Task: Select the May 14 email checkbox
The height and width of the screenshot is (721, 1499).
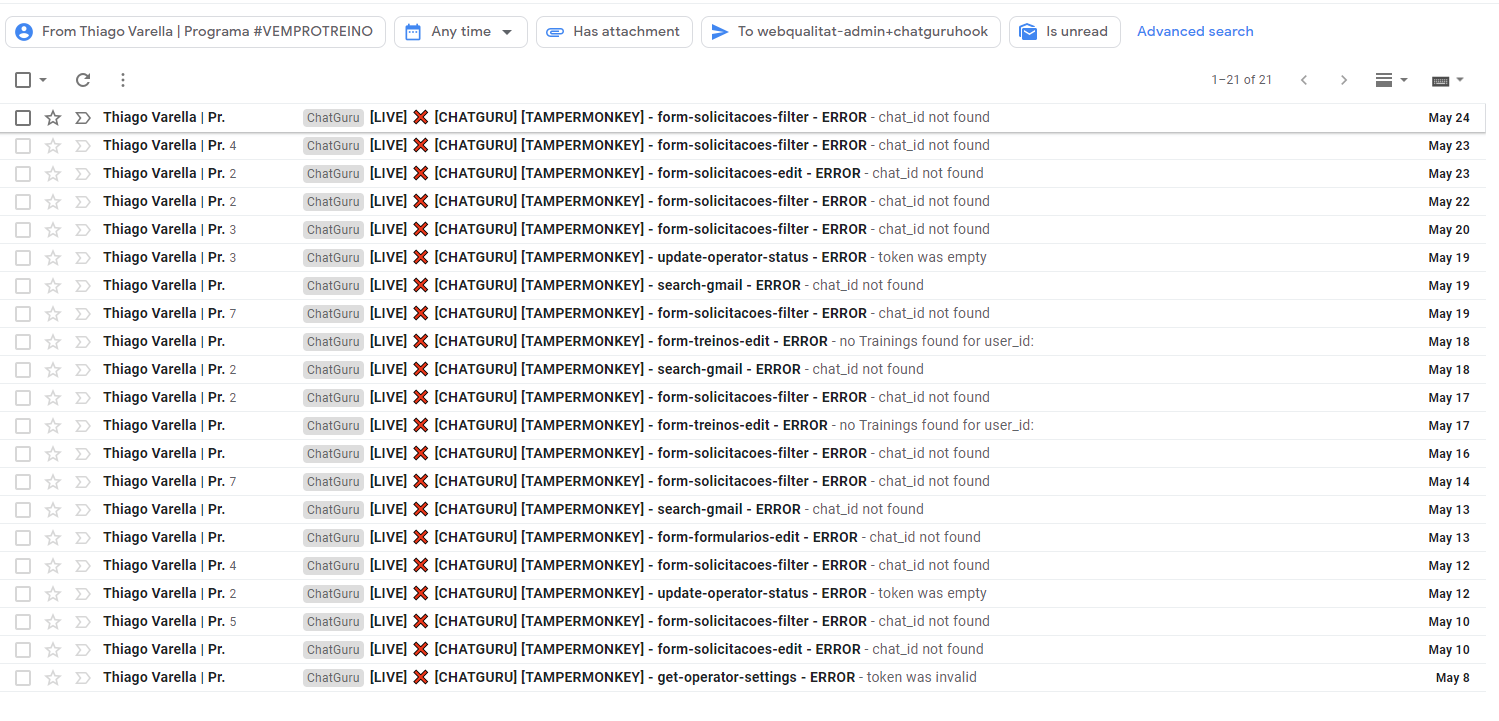Action: pos(23,482)
